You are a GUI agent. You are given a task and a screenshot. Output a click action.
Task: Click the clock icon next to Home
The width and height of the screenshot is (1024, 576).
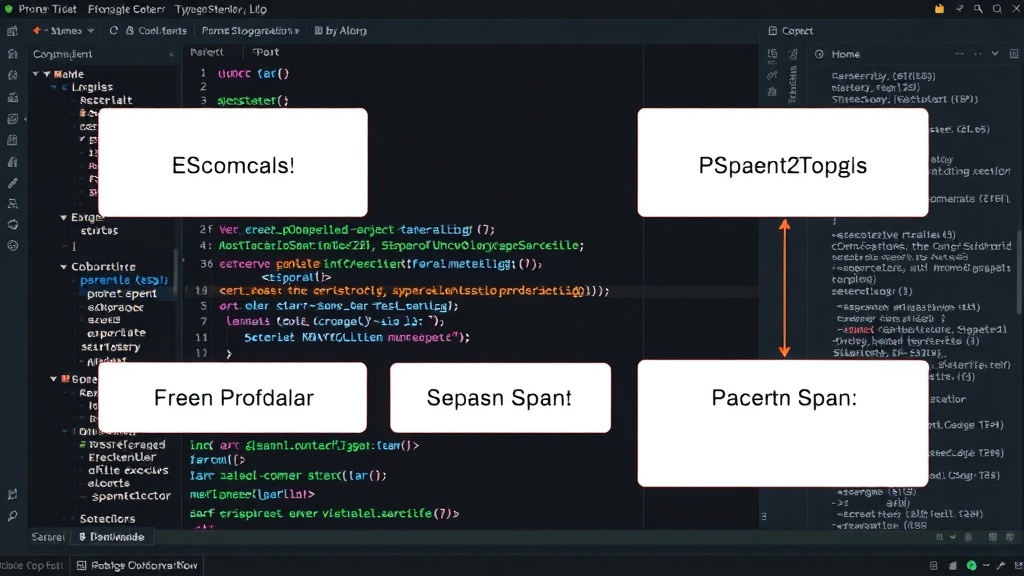[819, 54]
